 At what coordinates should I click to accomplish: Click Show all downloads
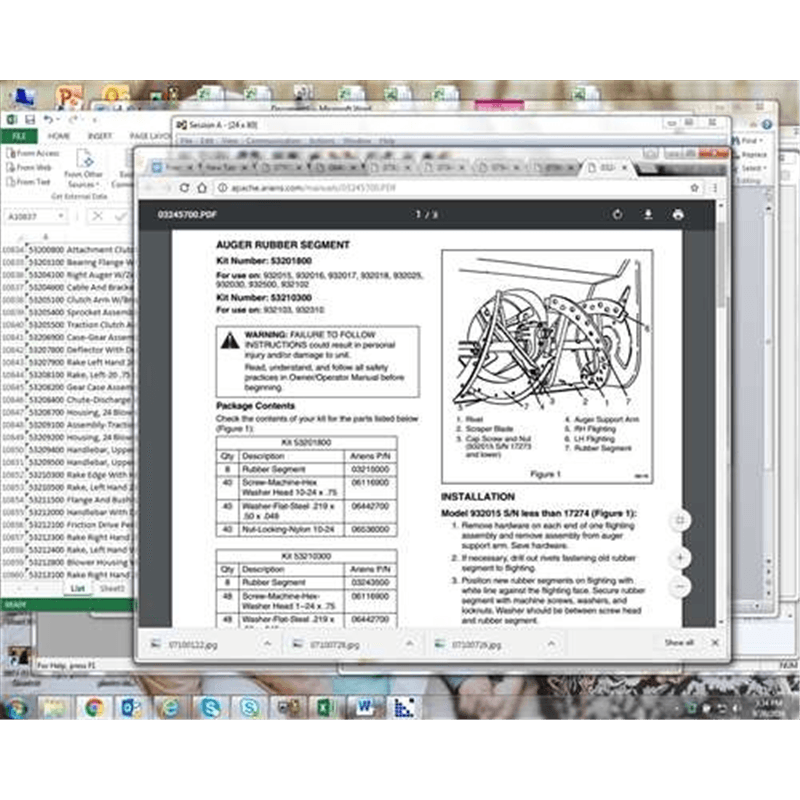(679, 643)
